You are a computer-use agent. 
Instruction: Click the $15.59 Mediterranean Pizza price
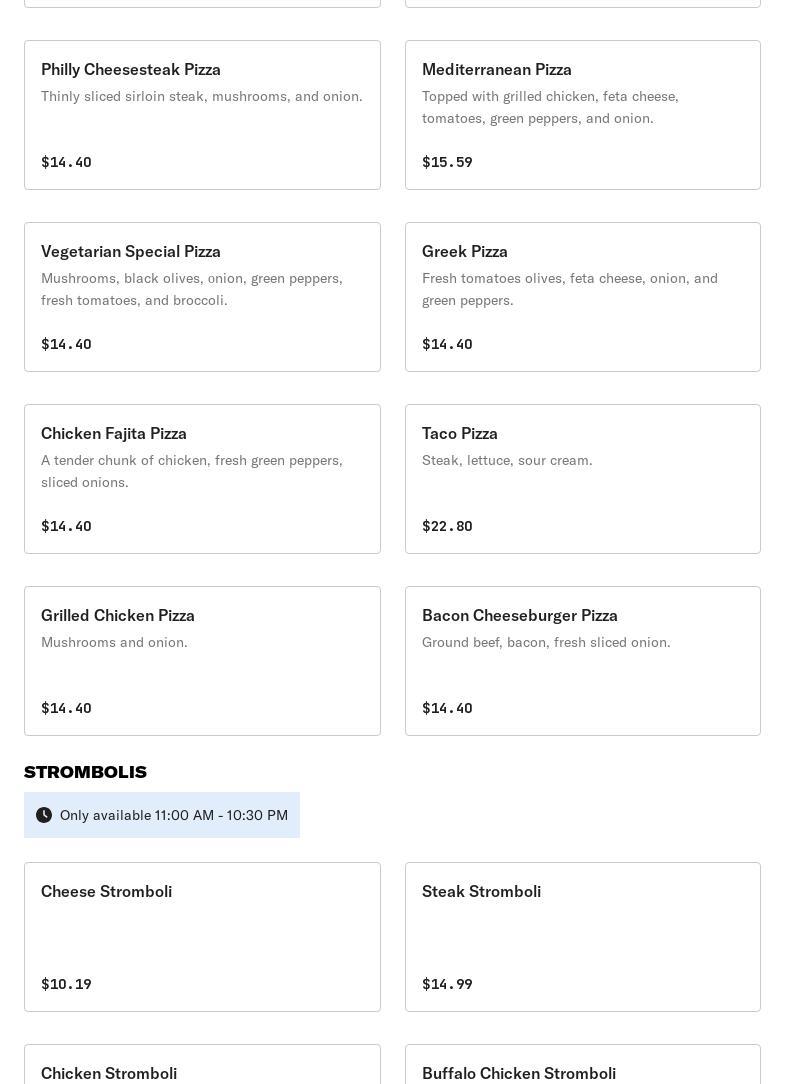(447, 162)
